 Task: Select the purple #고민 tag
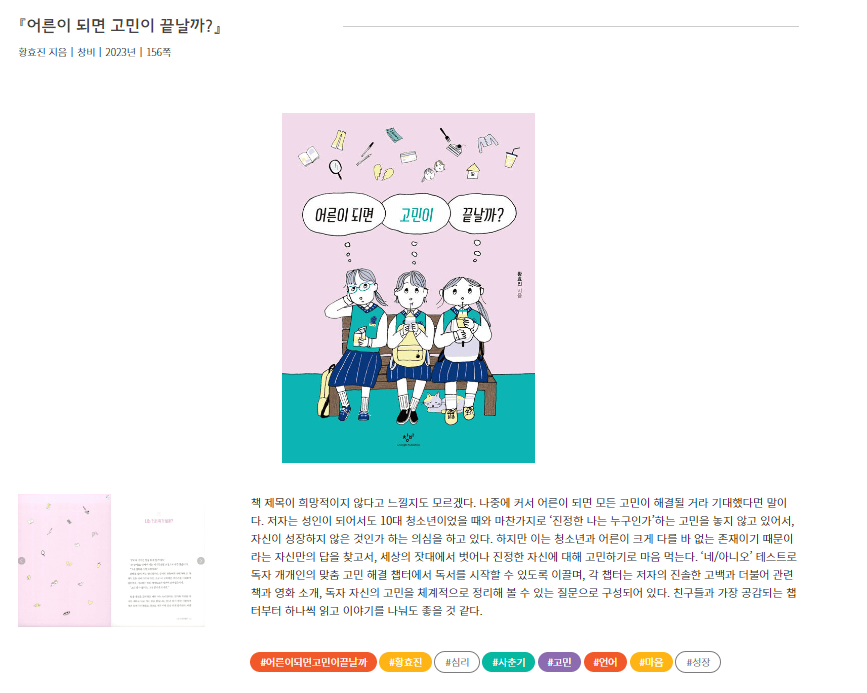tap(559, 662)
